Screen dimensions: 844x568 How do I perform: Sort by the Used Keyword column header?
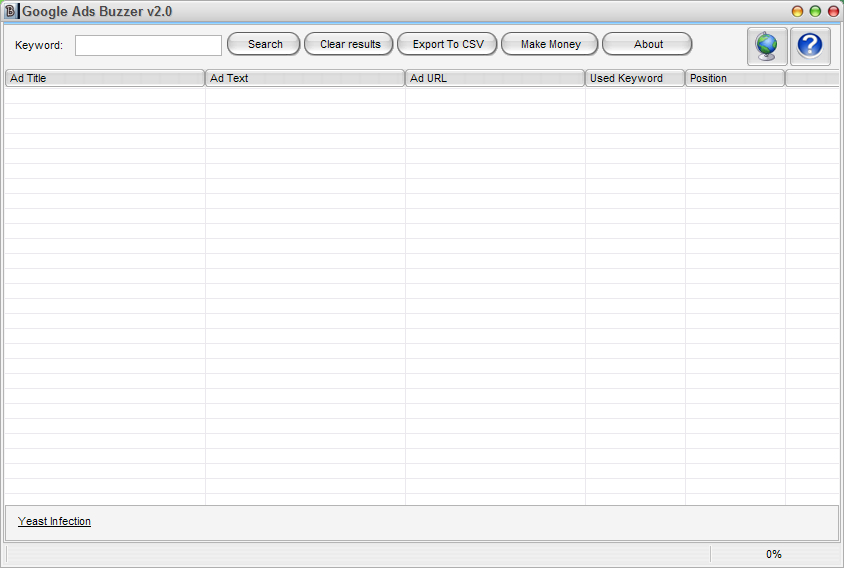click(635, 78)
